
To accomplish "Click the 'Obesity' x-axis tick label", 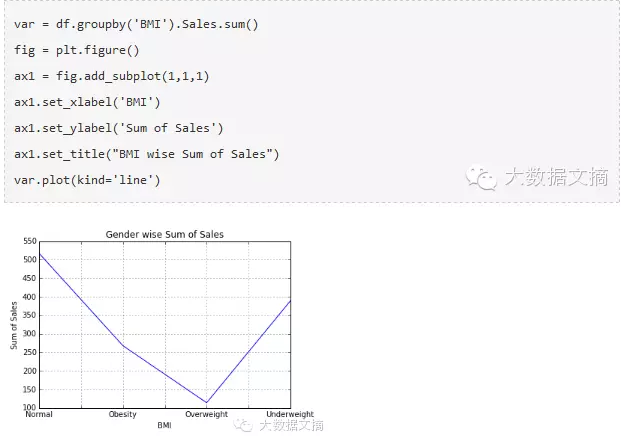I will (x=123, y=414).
